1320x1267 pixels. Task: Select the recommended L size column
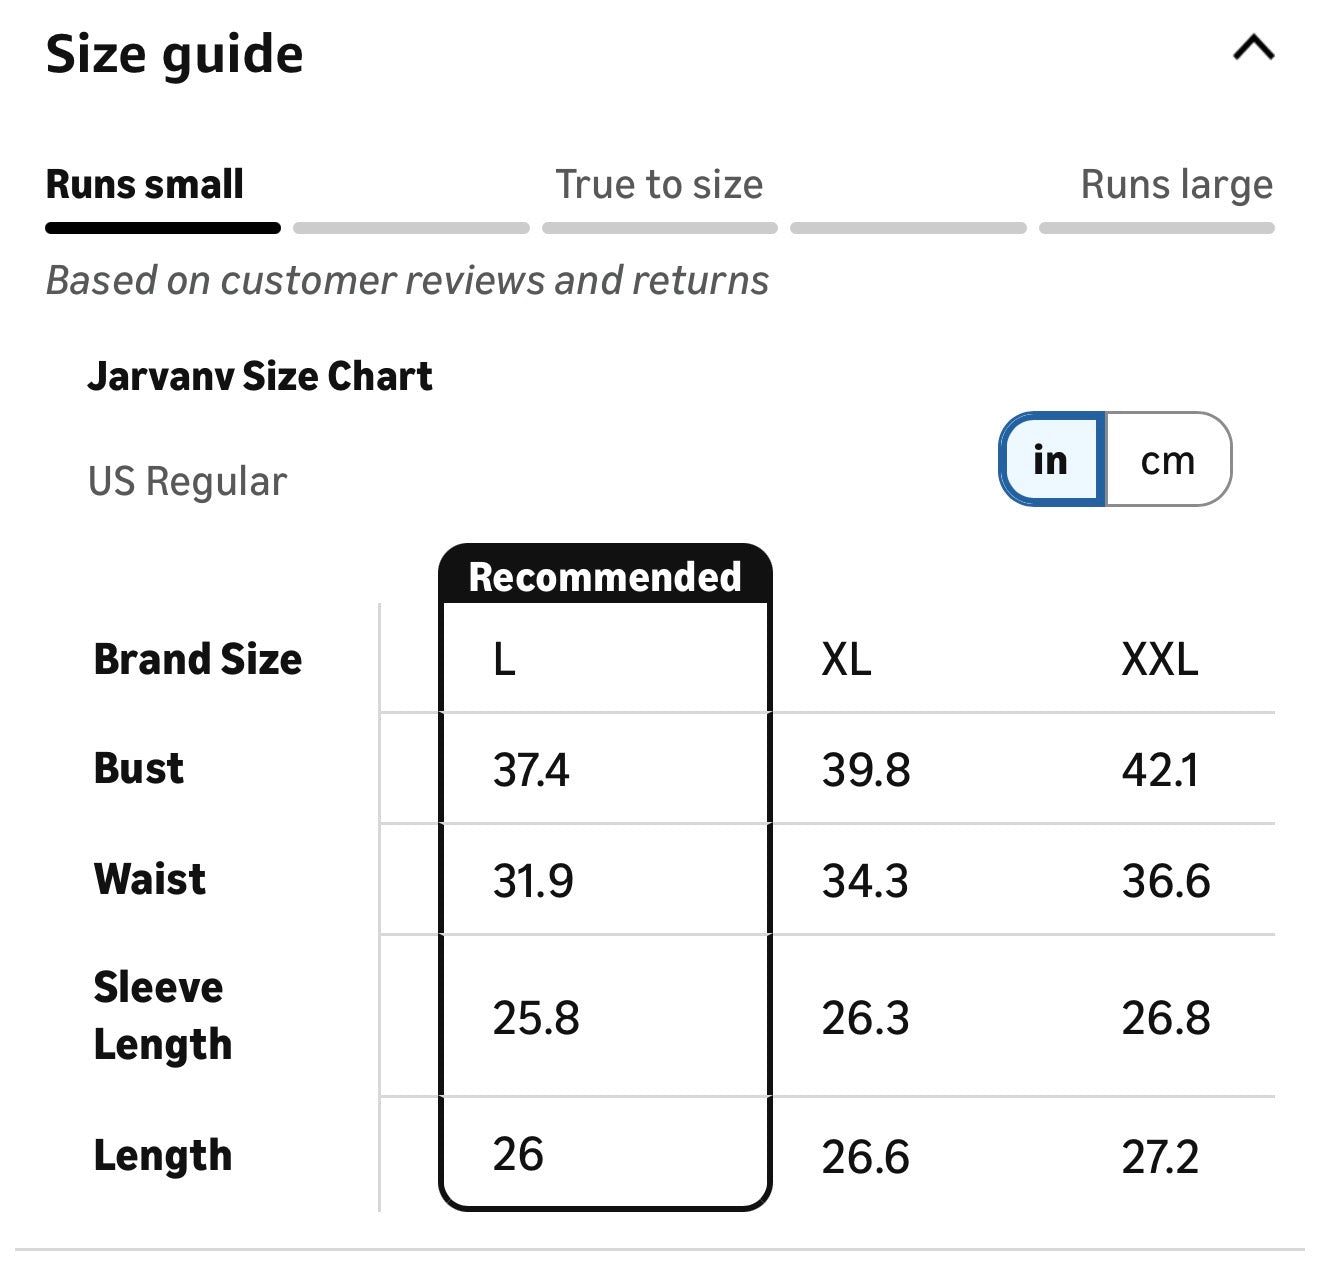point(505,660)
